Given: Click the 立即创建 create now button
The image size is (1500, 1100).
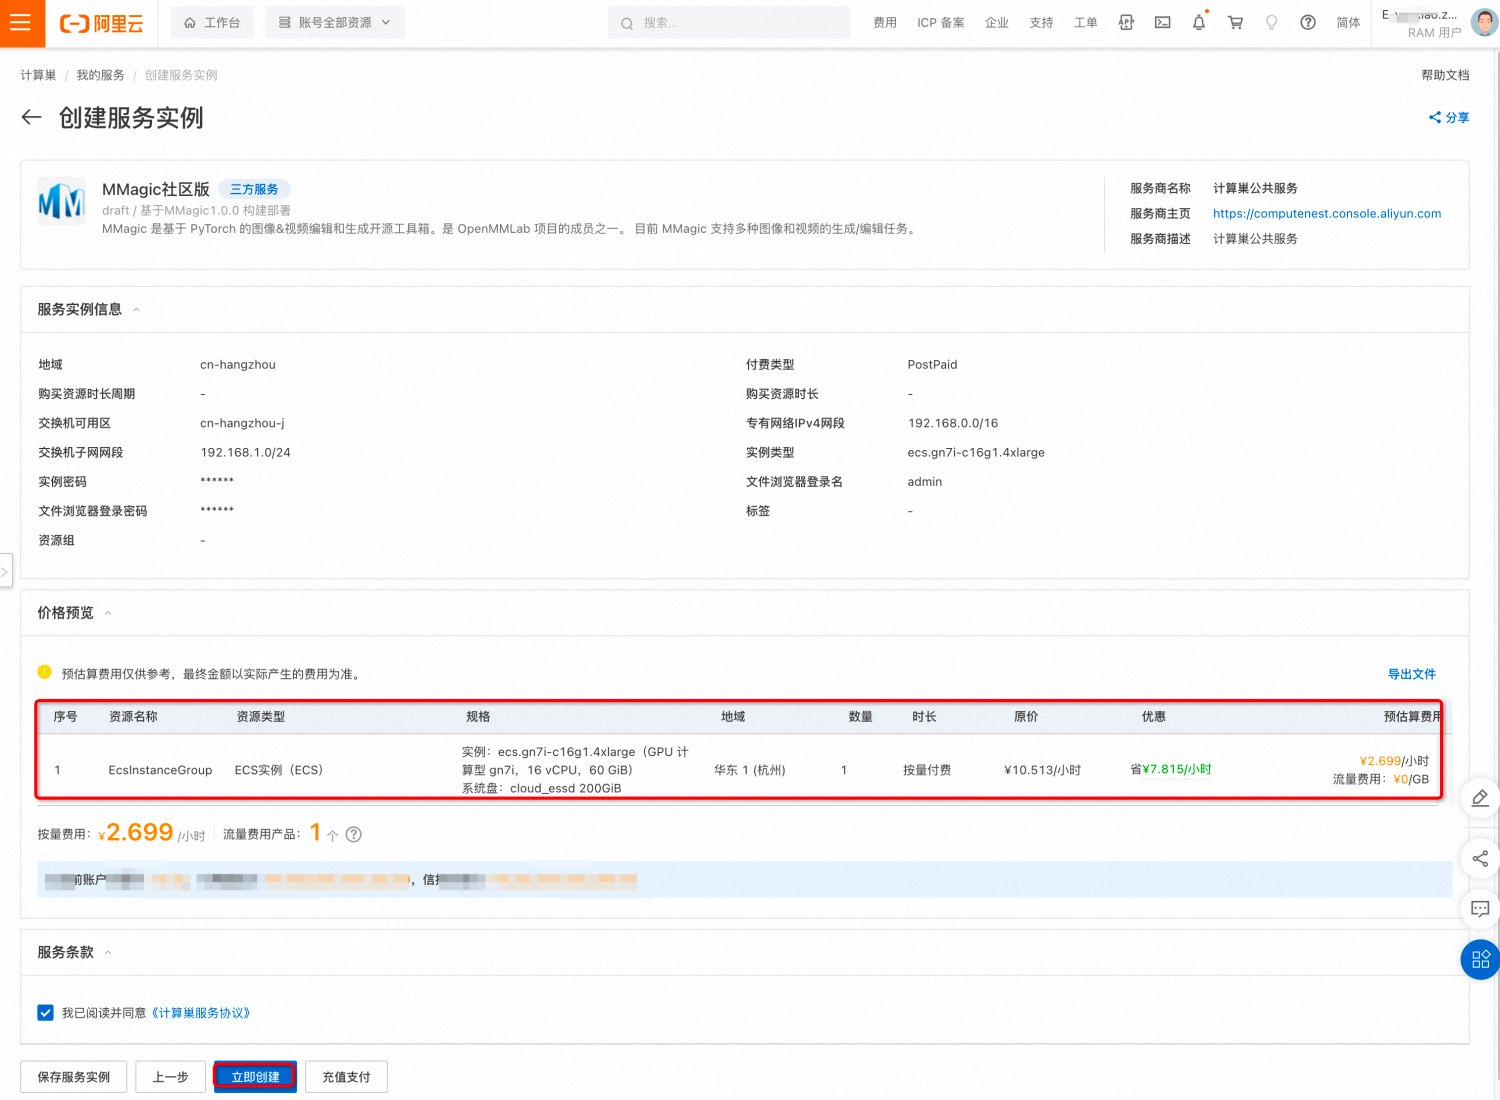Looking at the screenshot, I should [x=255, y=1077].
